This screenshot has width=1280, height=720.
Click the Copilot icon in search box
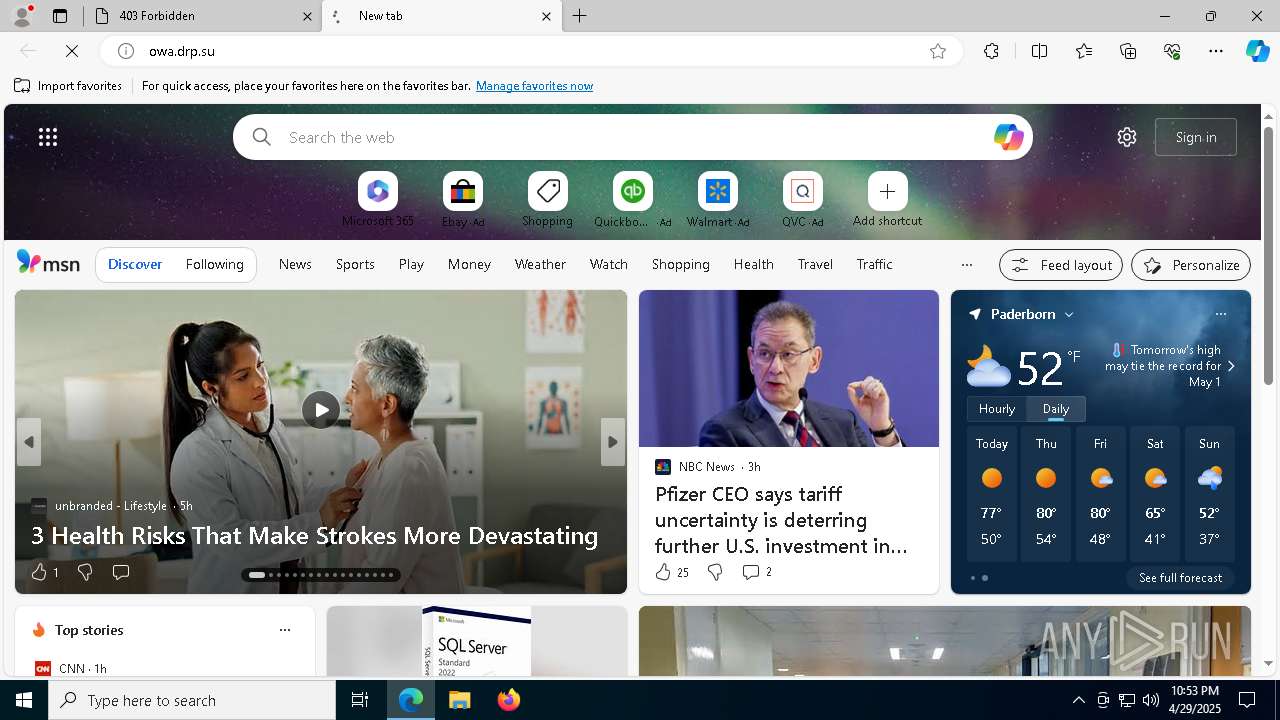[x=1008, y=137]
